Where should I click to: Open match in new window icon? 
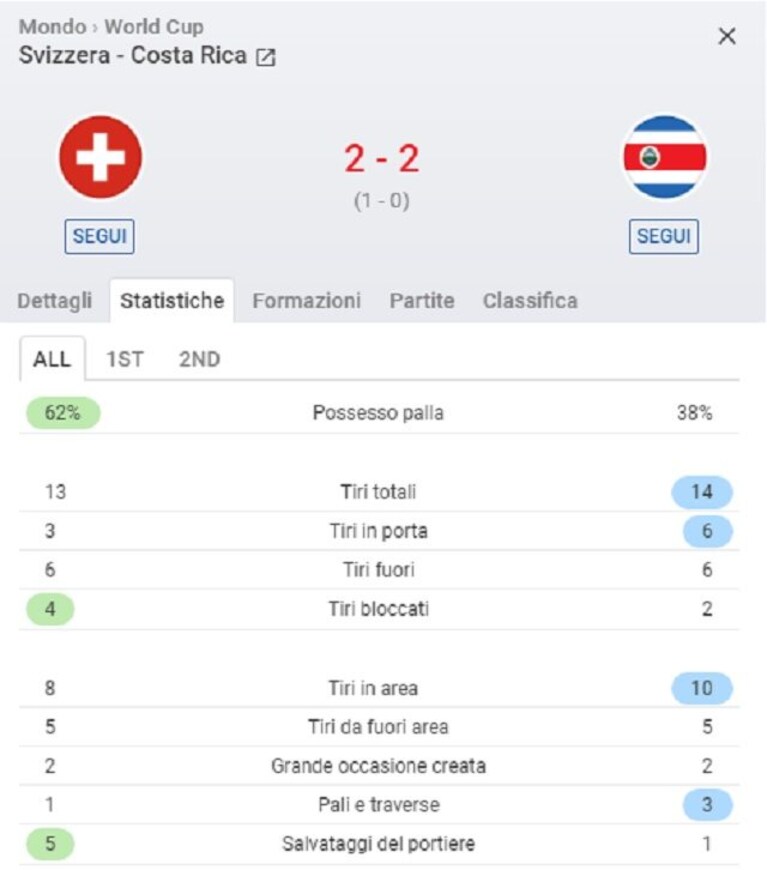tap(265, 57)
